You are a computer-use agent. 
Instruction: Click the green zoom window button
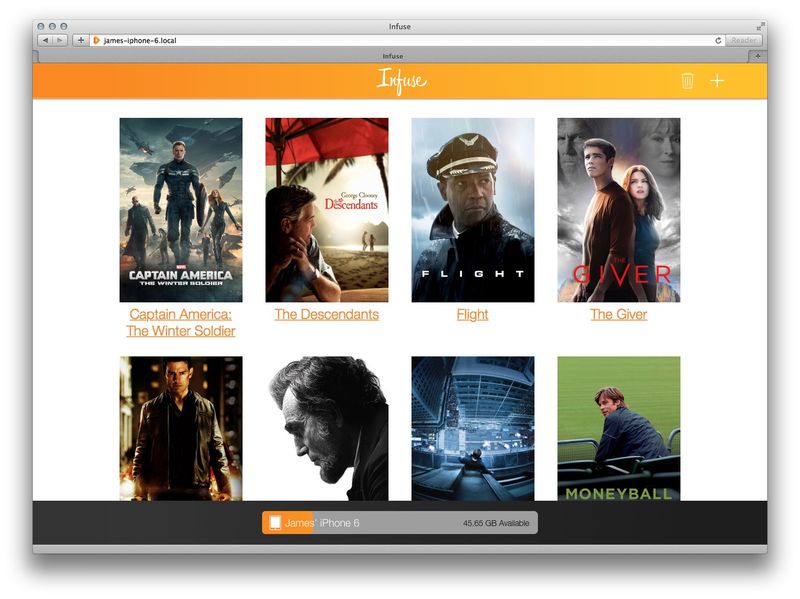64,26
